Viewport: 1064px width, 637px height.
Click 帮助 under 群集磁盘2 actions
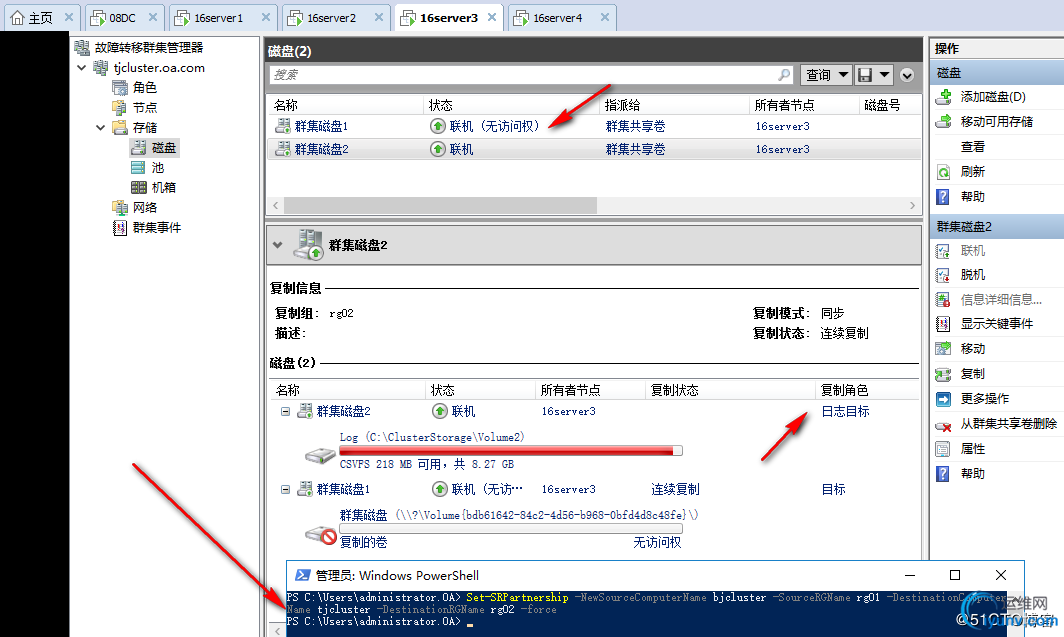point(972,474)
